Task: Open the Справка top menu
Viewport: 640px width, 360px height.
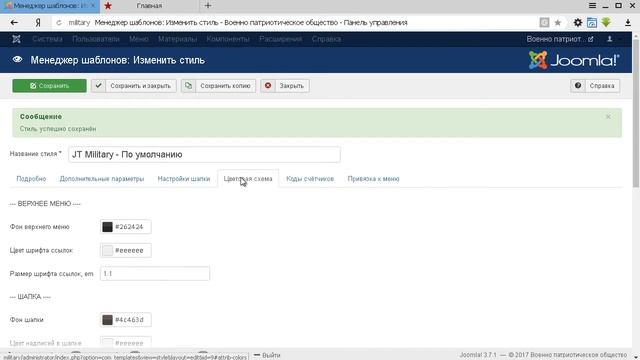Action: coord(326,39)
